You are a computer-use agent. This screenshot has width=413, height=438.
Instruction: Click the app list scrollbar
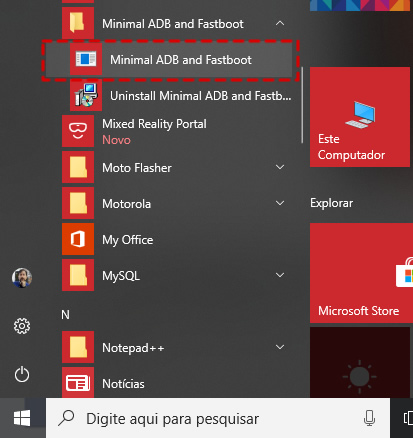302,105
